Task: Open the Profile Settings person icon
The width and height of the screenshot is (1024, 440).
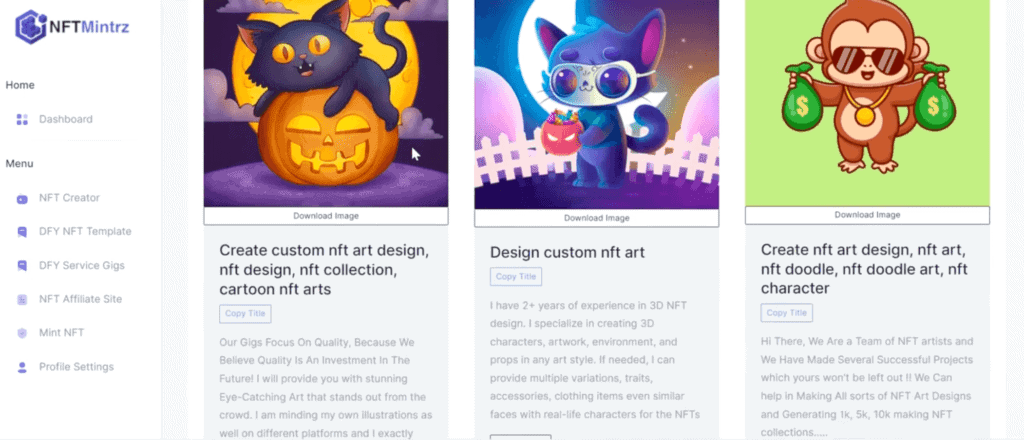Action: pos(22,367)
